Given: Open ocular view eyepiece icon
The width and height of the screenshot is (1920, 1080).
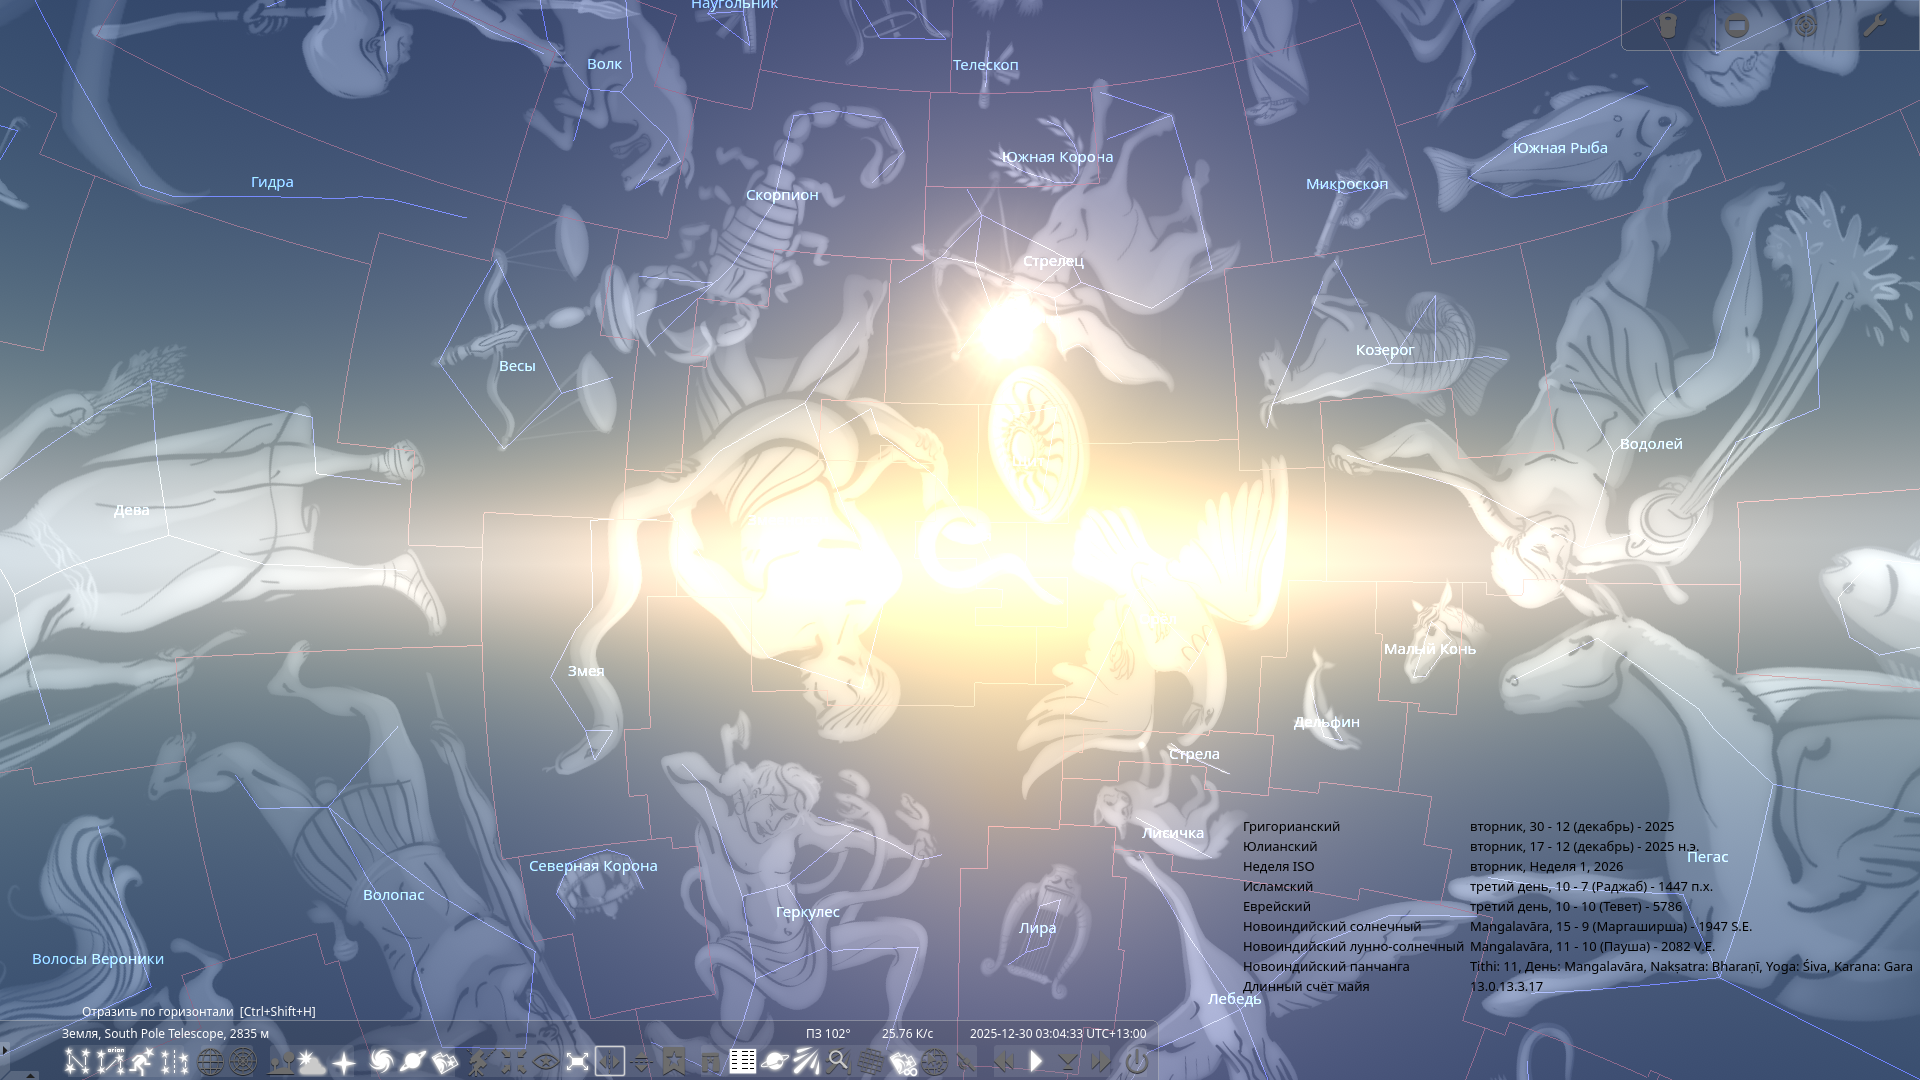Looking at the screenshot, I should click(1666, 26).
